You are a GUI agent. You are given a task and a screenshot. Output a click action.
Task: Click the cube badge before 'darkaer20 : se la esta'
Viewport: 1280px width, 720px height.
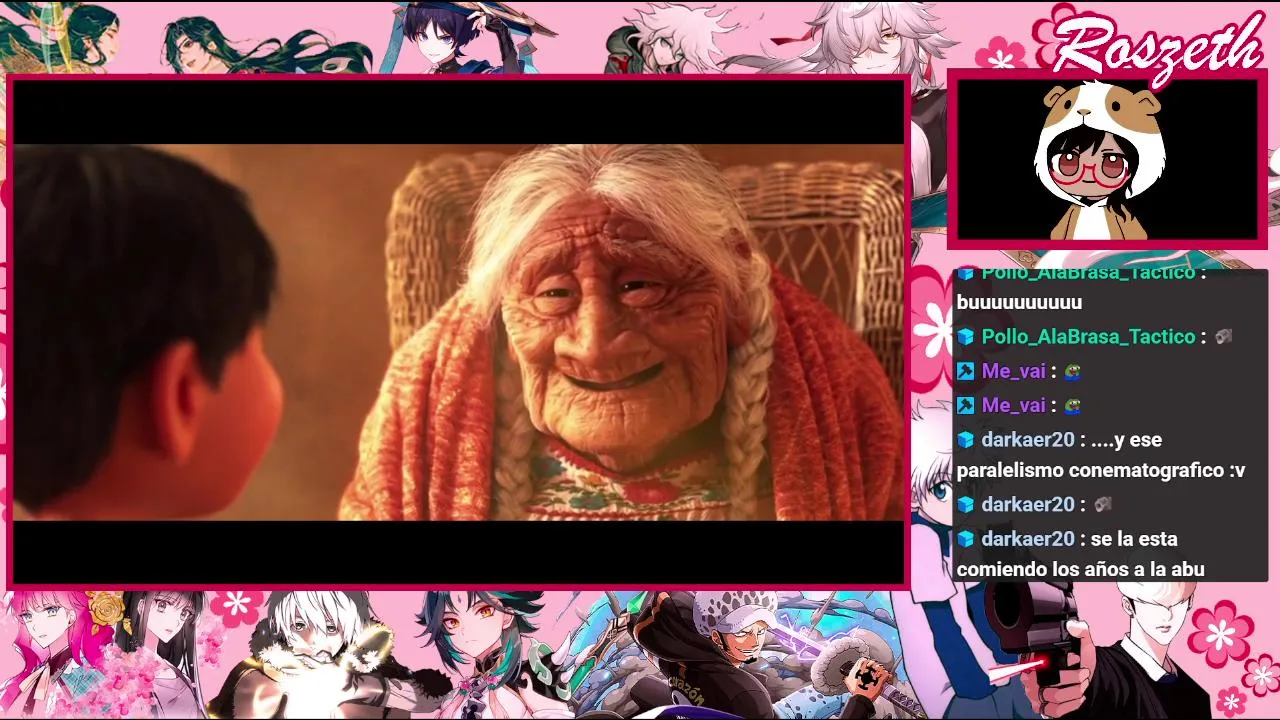tap(965, 539)
